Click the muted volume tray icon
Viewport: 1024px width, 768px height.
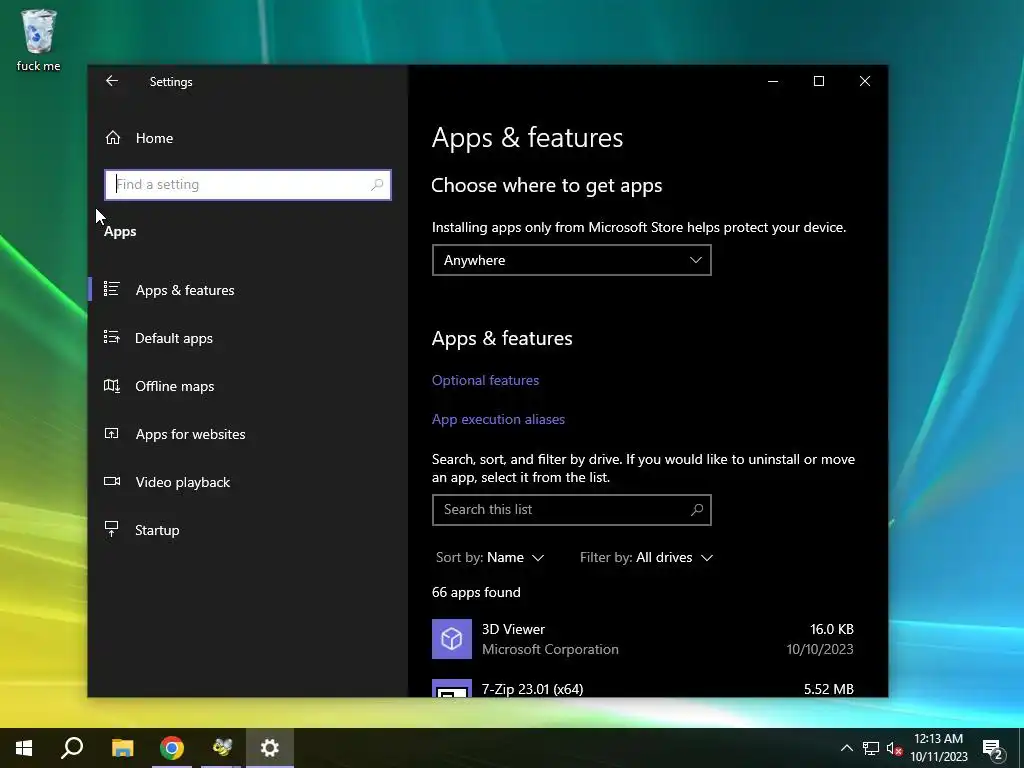pos(894,748)
